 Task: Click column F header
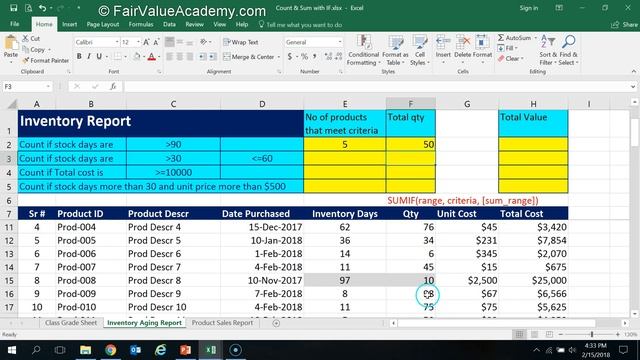coord(411,104)
